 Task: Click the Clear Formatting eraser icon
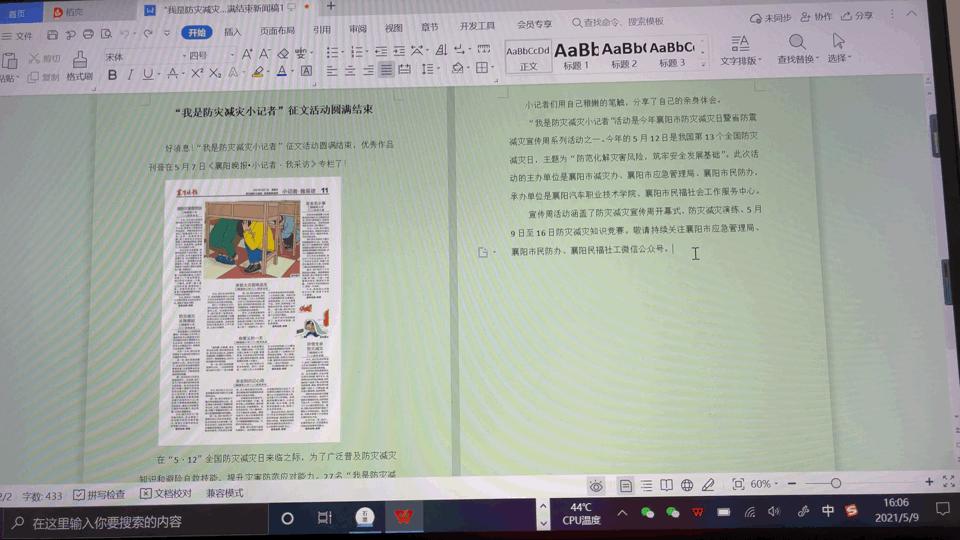point(283,54)
